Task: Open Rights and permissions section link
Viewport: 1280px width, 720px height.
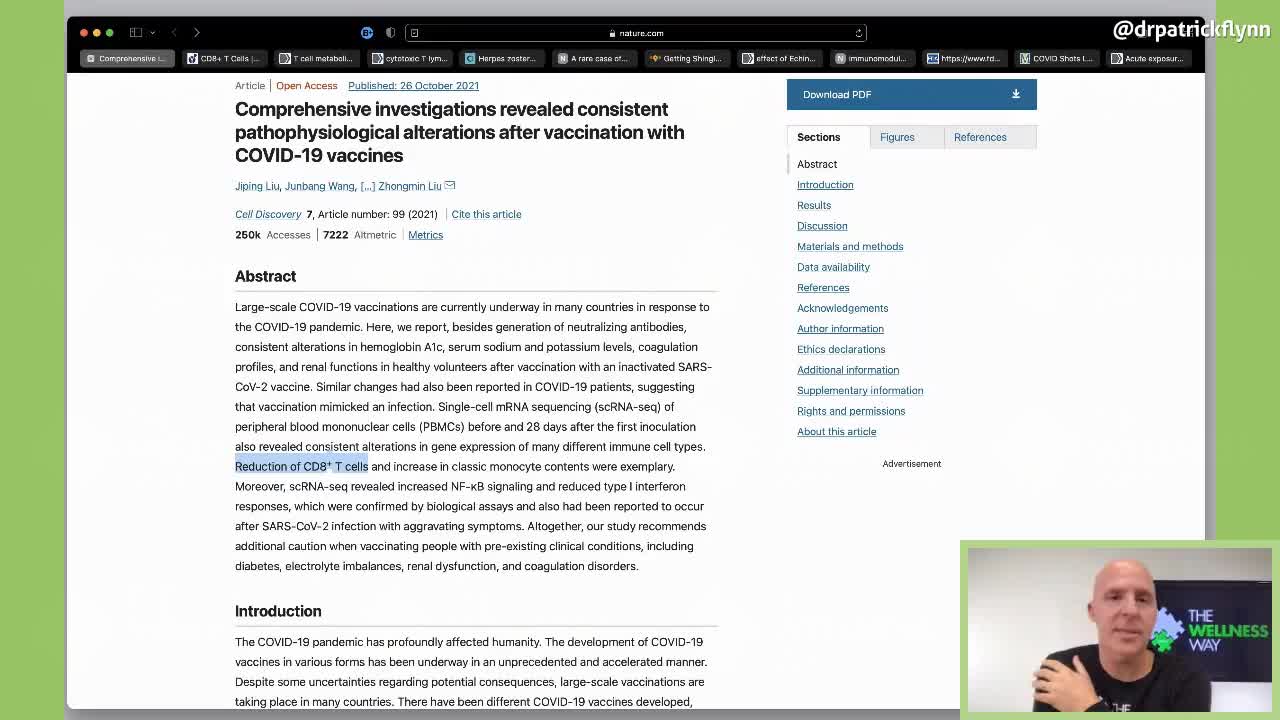Action: pyautogui.click(x=851, y=411)
